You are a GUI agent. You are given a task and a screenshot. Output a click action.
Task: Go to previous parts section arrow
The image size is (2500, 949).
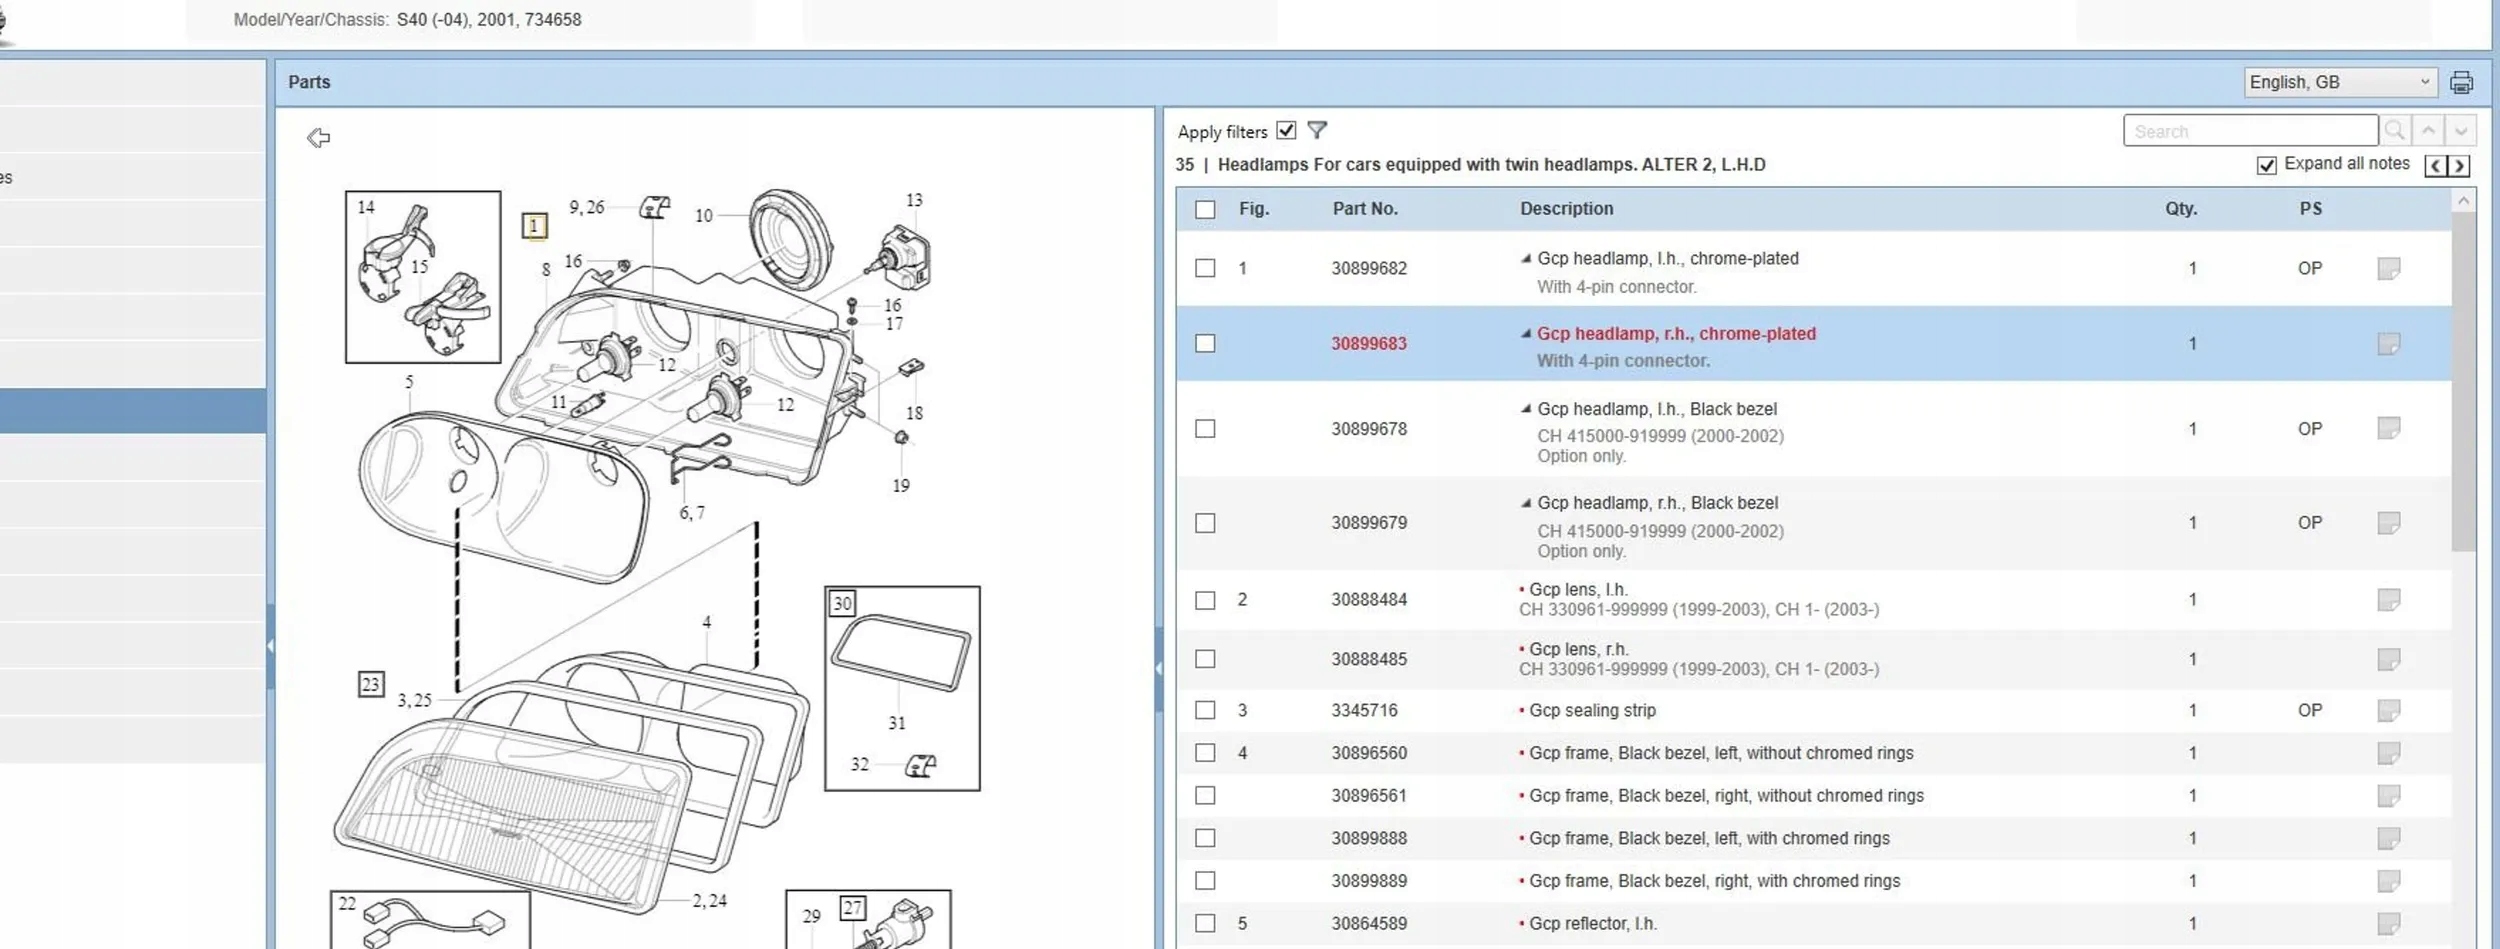tap(2436, 166)
